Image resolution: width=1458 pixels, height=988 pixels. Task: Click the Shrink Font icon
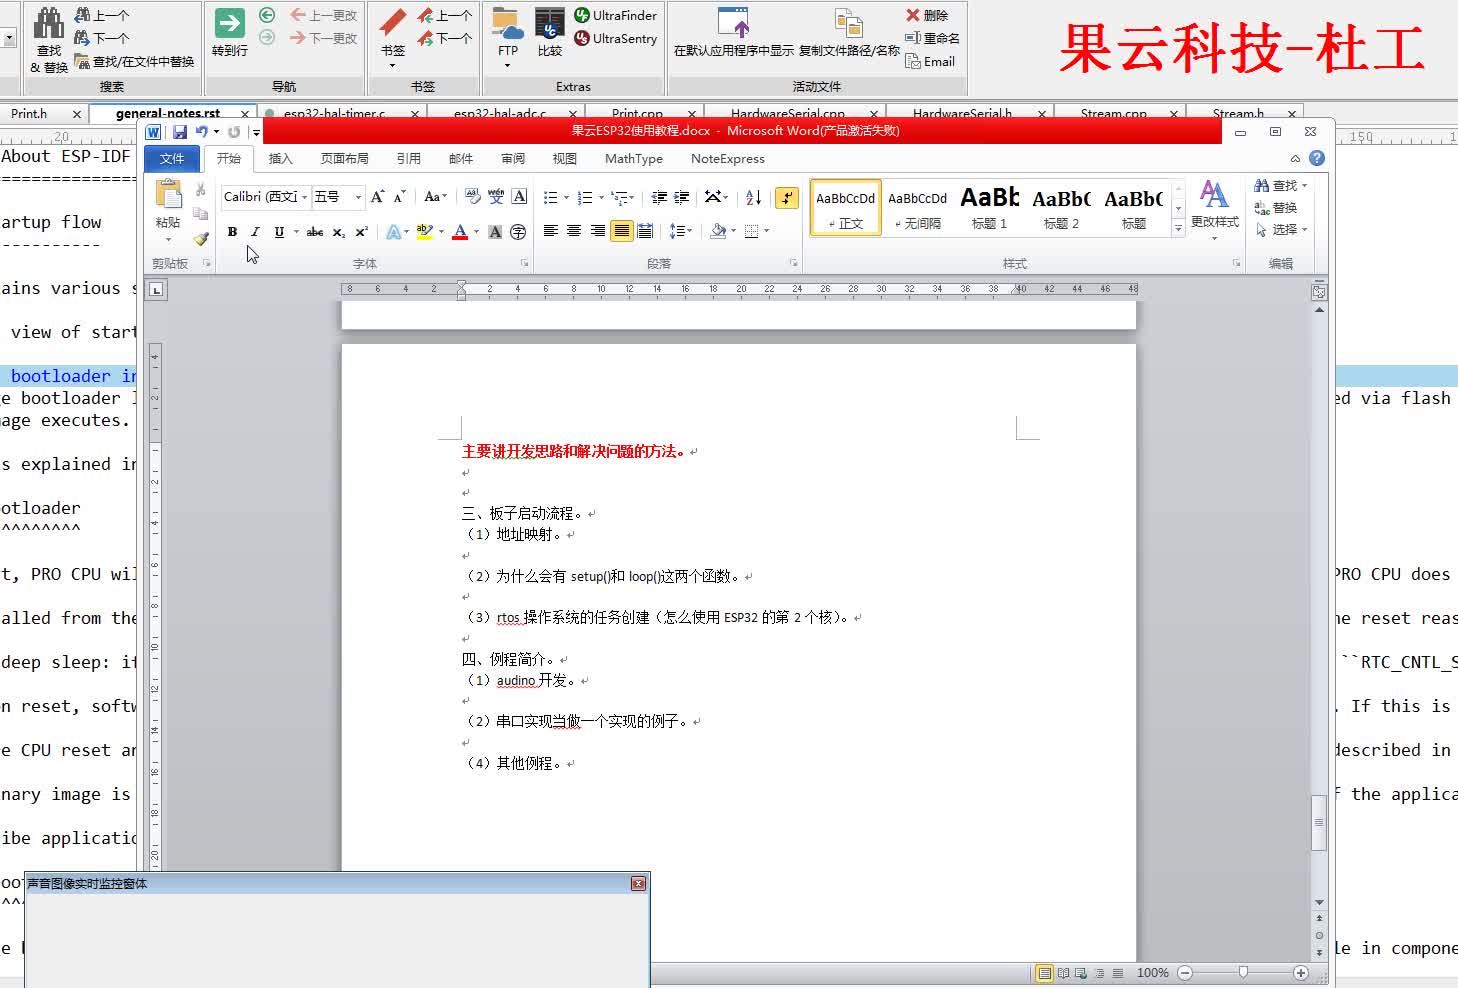pyautogui.click(x=399, y=197)
